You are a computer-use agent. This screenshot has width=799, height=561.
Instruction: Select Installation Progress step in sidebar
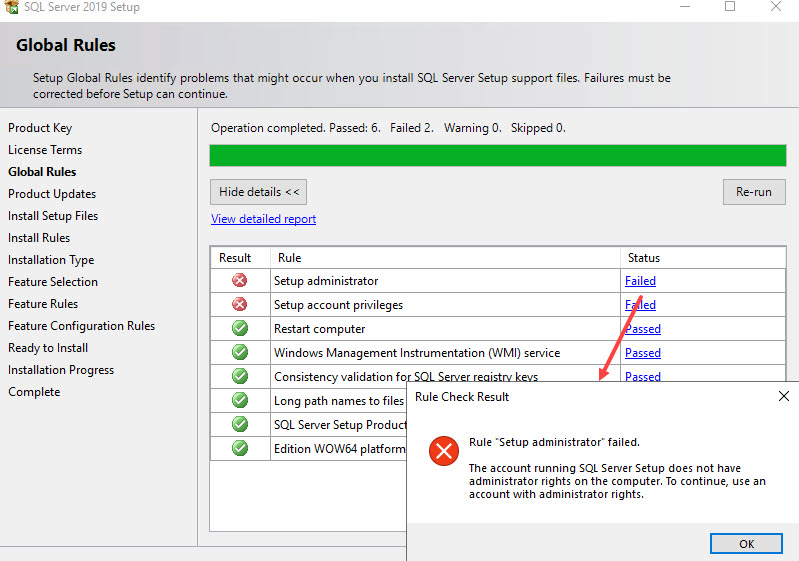(61, 370)
